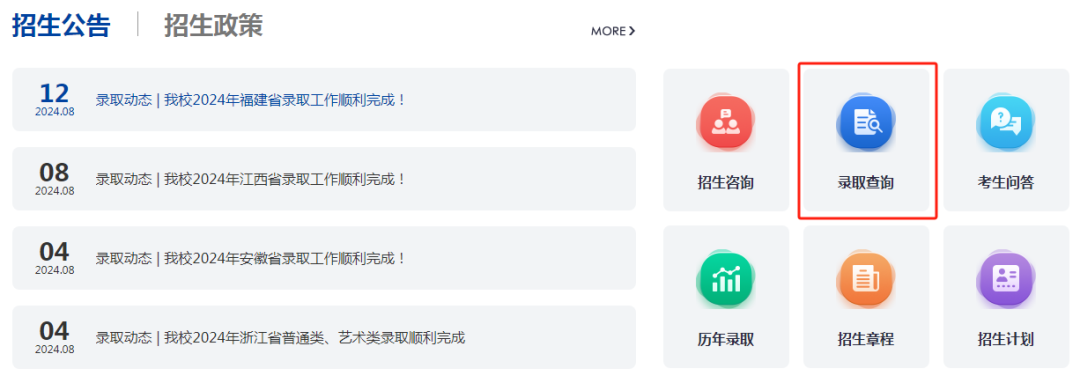
Task: Click the 招生章程 label text
Action: tap(866, 340)
